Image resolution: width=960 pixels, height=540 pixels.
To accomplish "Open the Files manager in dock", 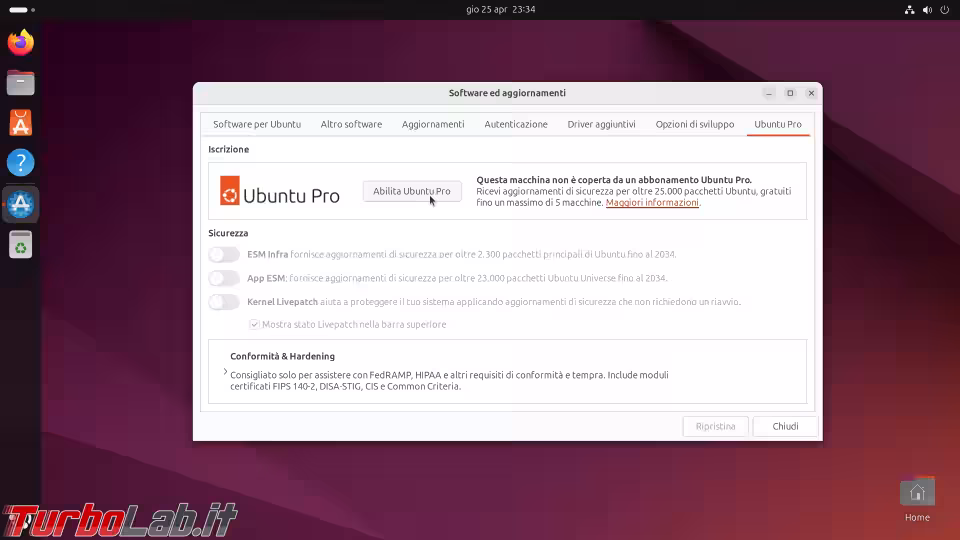I will coord(21,83).
